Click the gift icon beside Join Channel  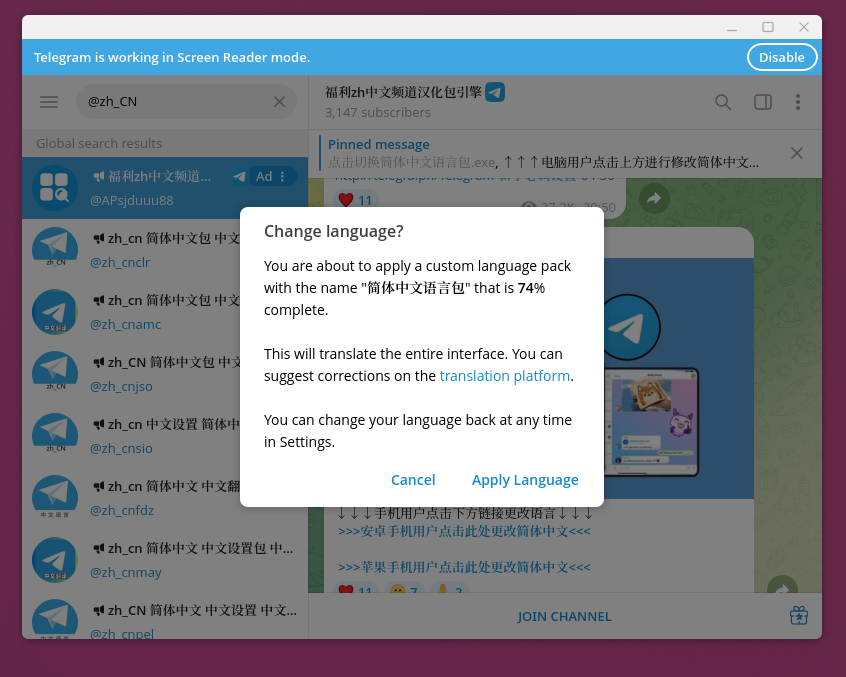point(799,616)
